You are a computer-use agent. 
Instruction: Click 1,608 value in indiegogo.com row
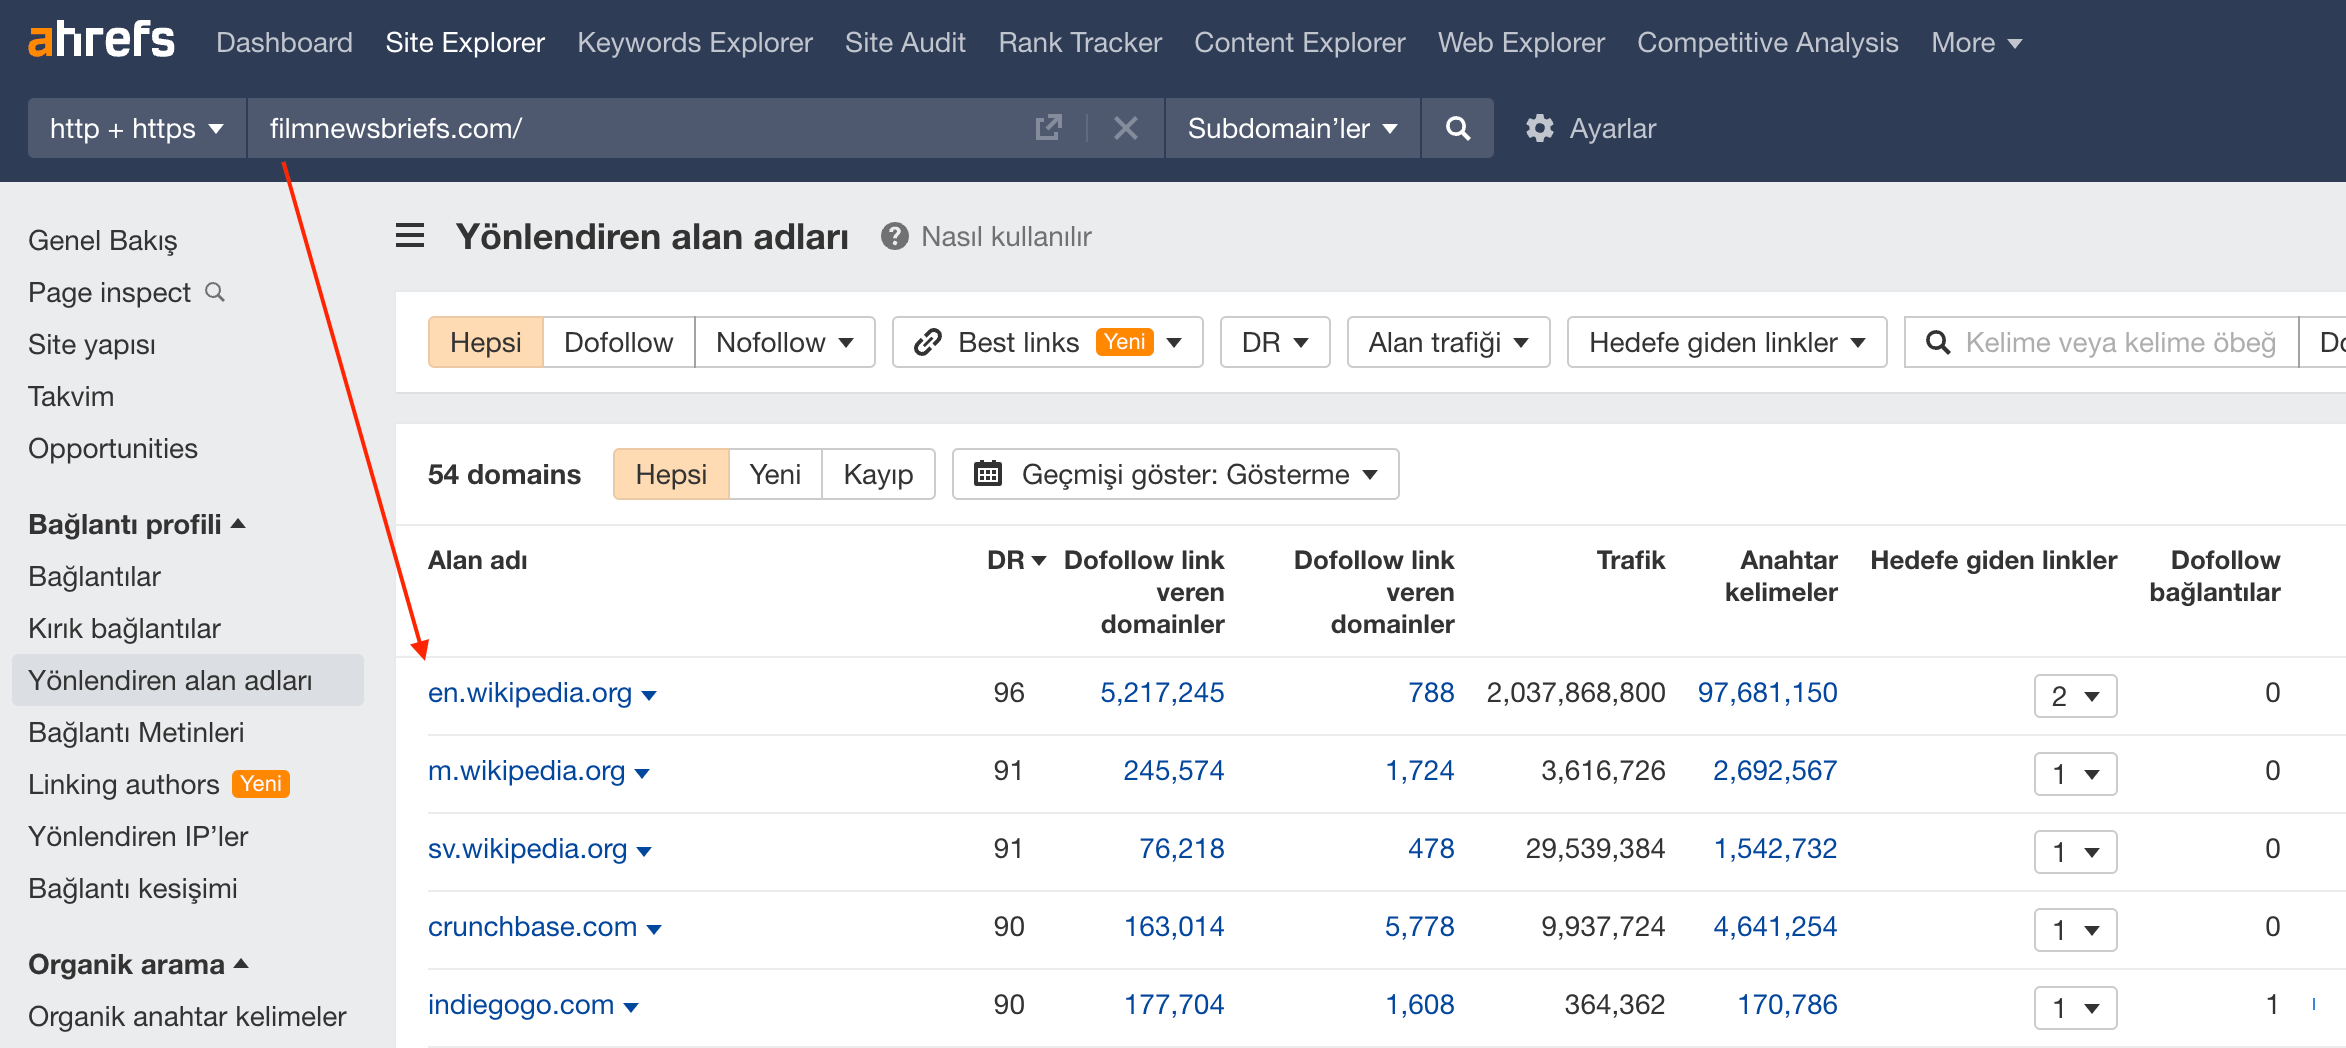(1419, 1004)
